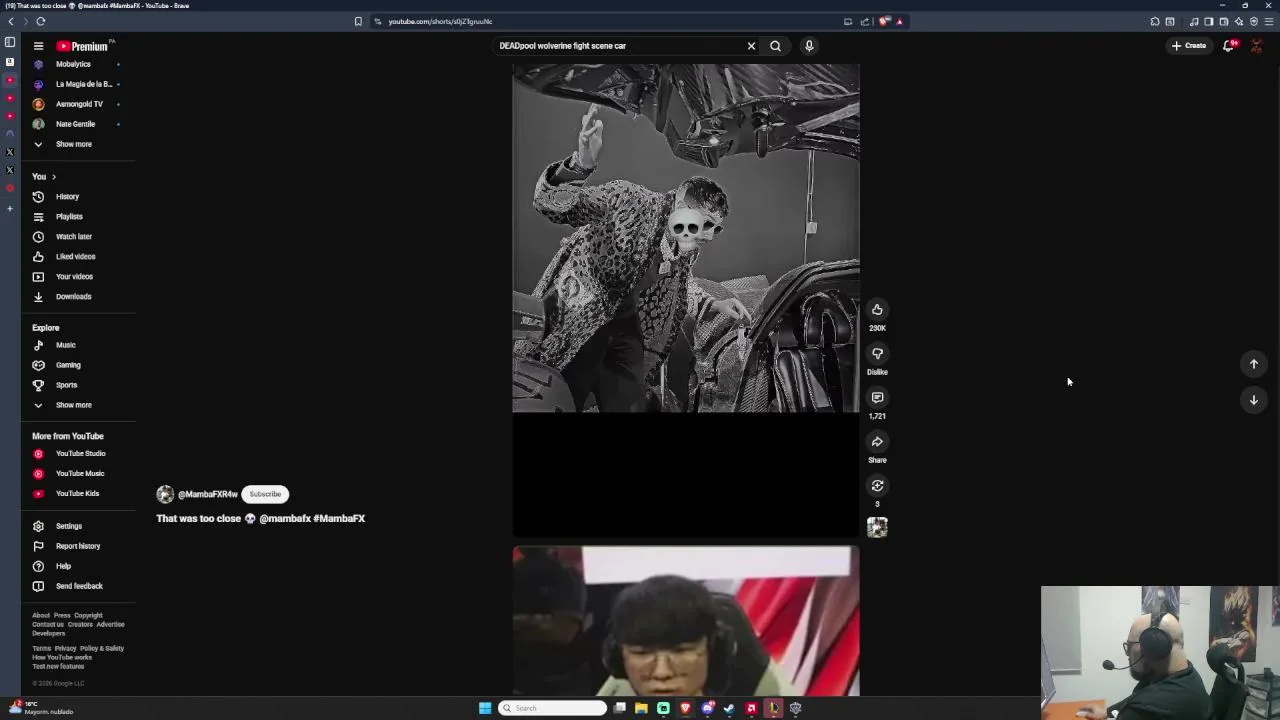The height and width of the screenshot is (720, 1280).
Task: Like the MambaFX short
Action: click(877, 310)
